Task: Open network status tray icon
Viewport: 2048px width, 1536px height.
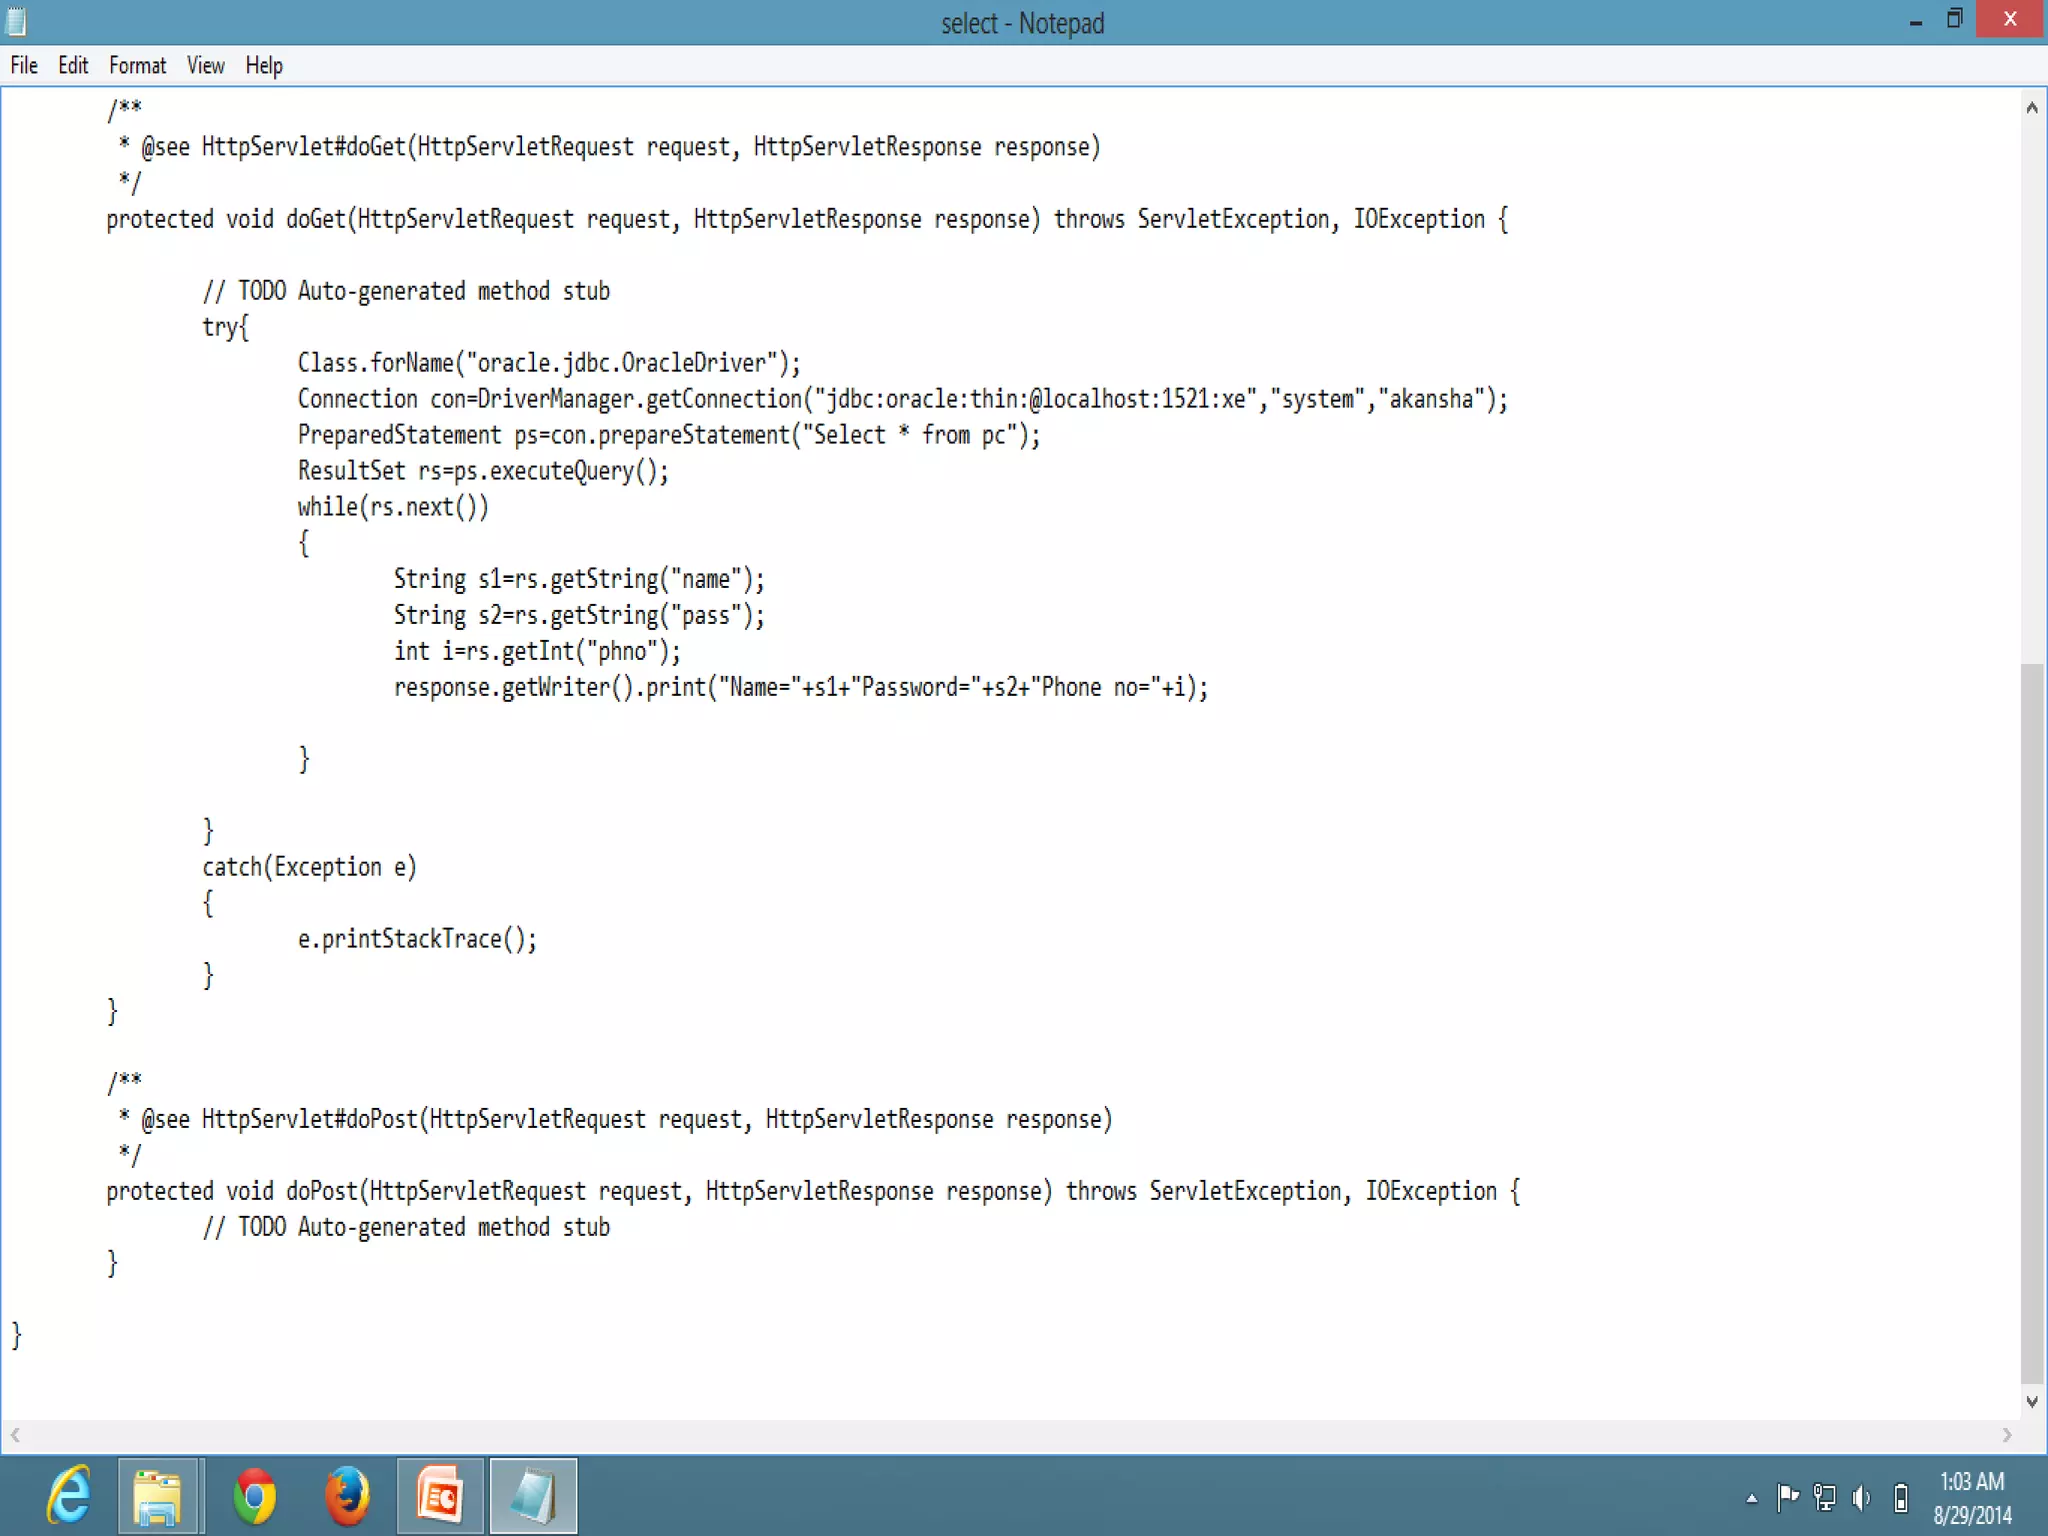Action: click(1825, 1497)
